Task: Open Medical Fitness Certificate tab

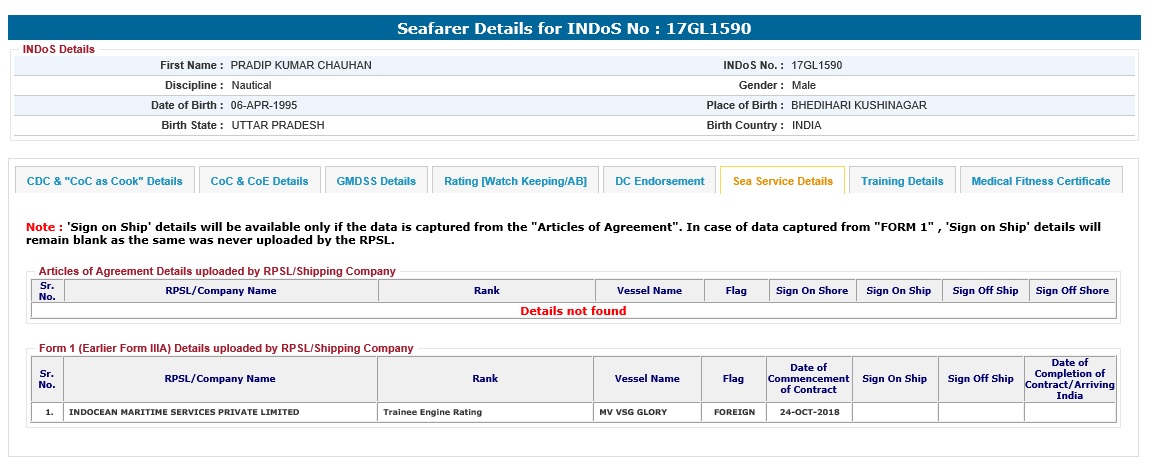Action: pos(1040,181)
